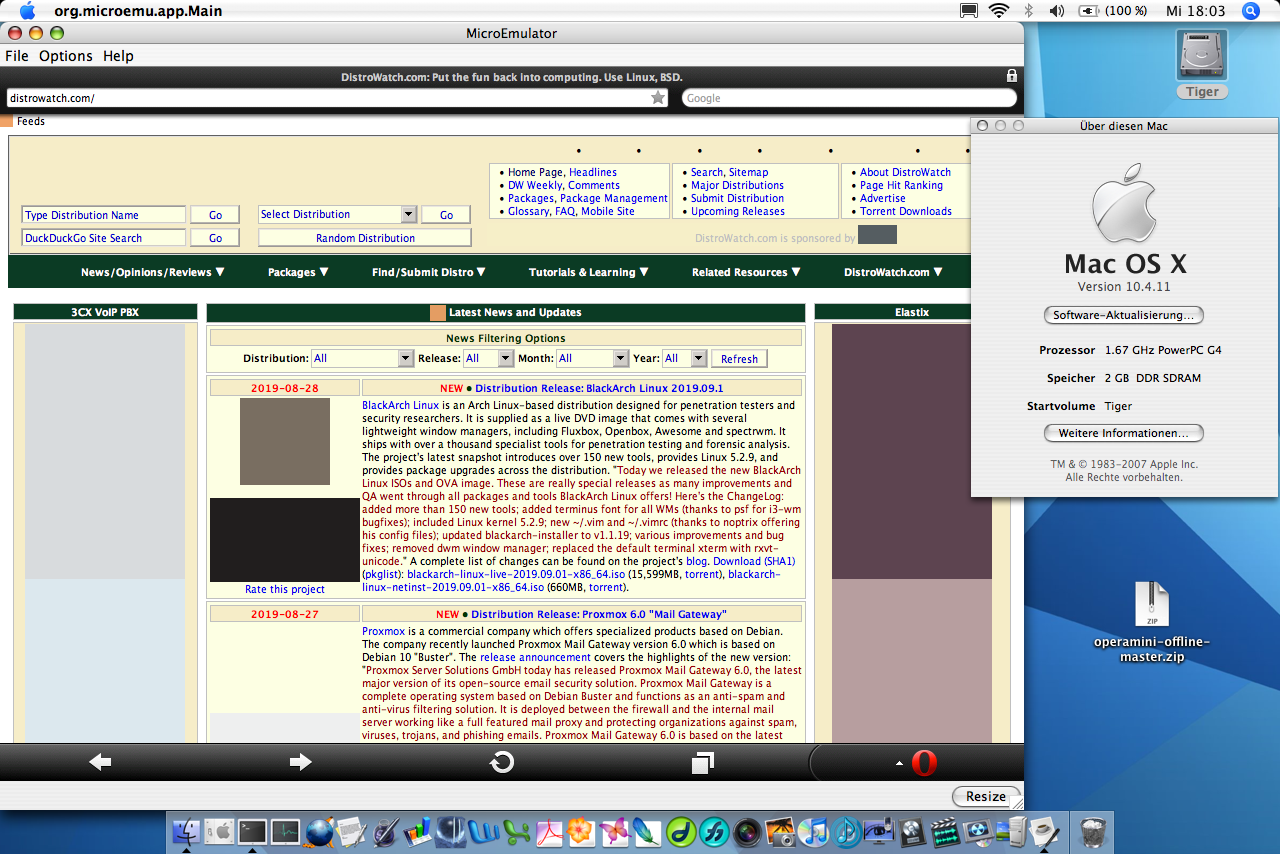
Task: Open Distribution Release: BlackArch Linux 2019.09.1
Action: [599, 388]
